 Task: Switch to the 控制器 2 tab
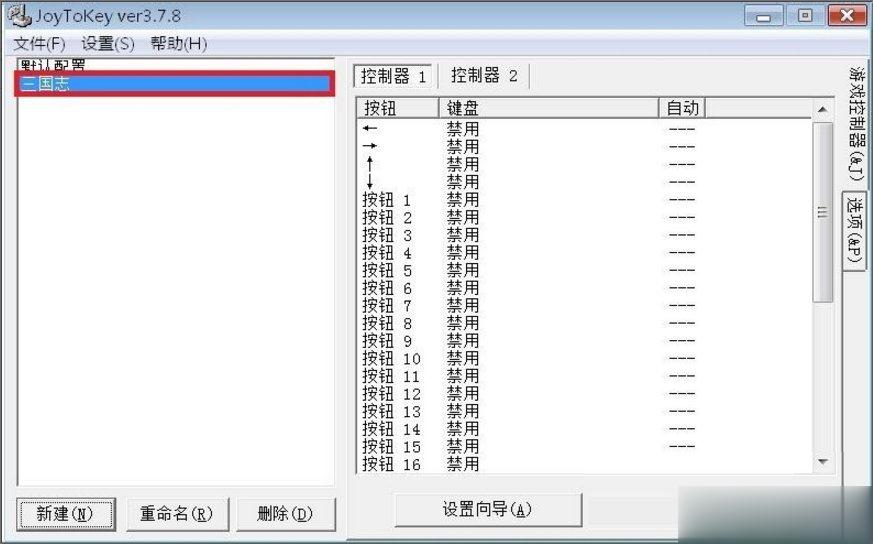pos(484,75)
